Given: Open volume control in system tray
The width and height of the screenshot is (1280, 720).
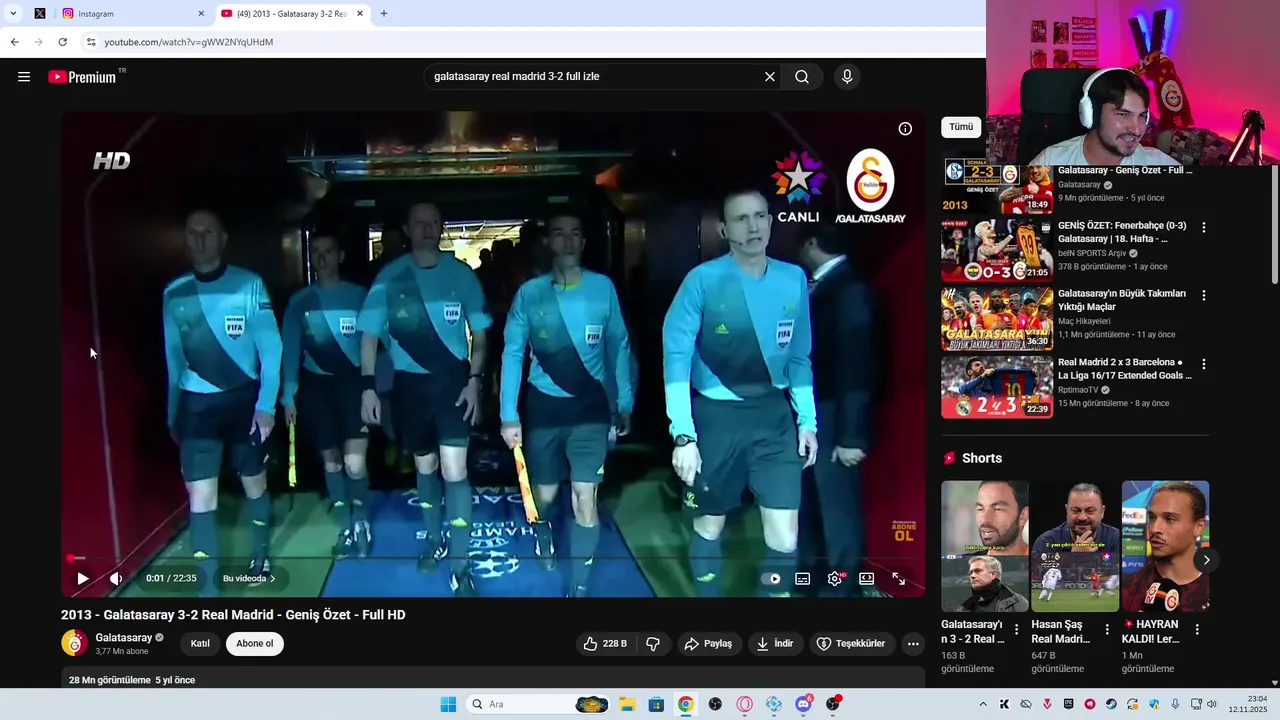Looking at the screenshot, I should pos(1211,704).
